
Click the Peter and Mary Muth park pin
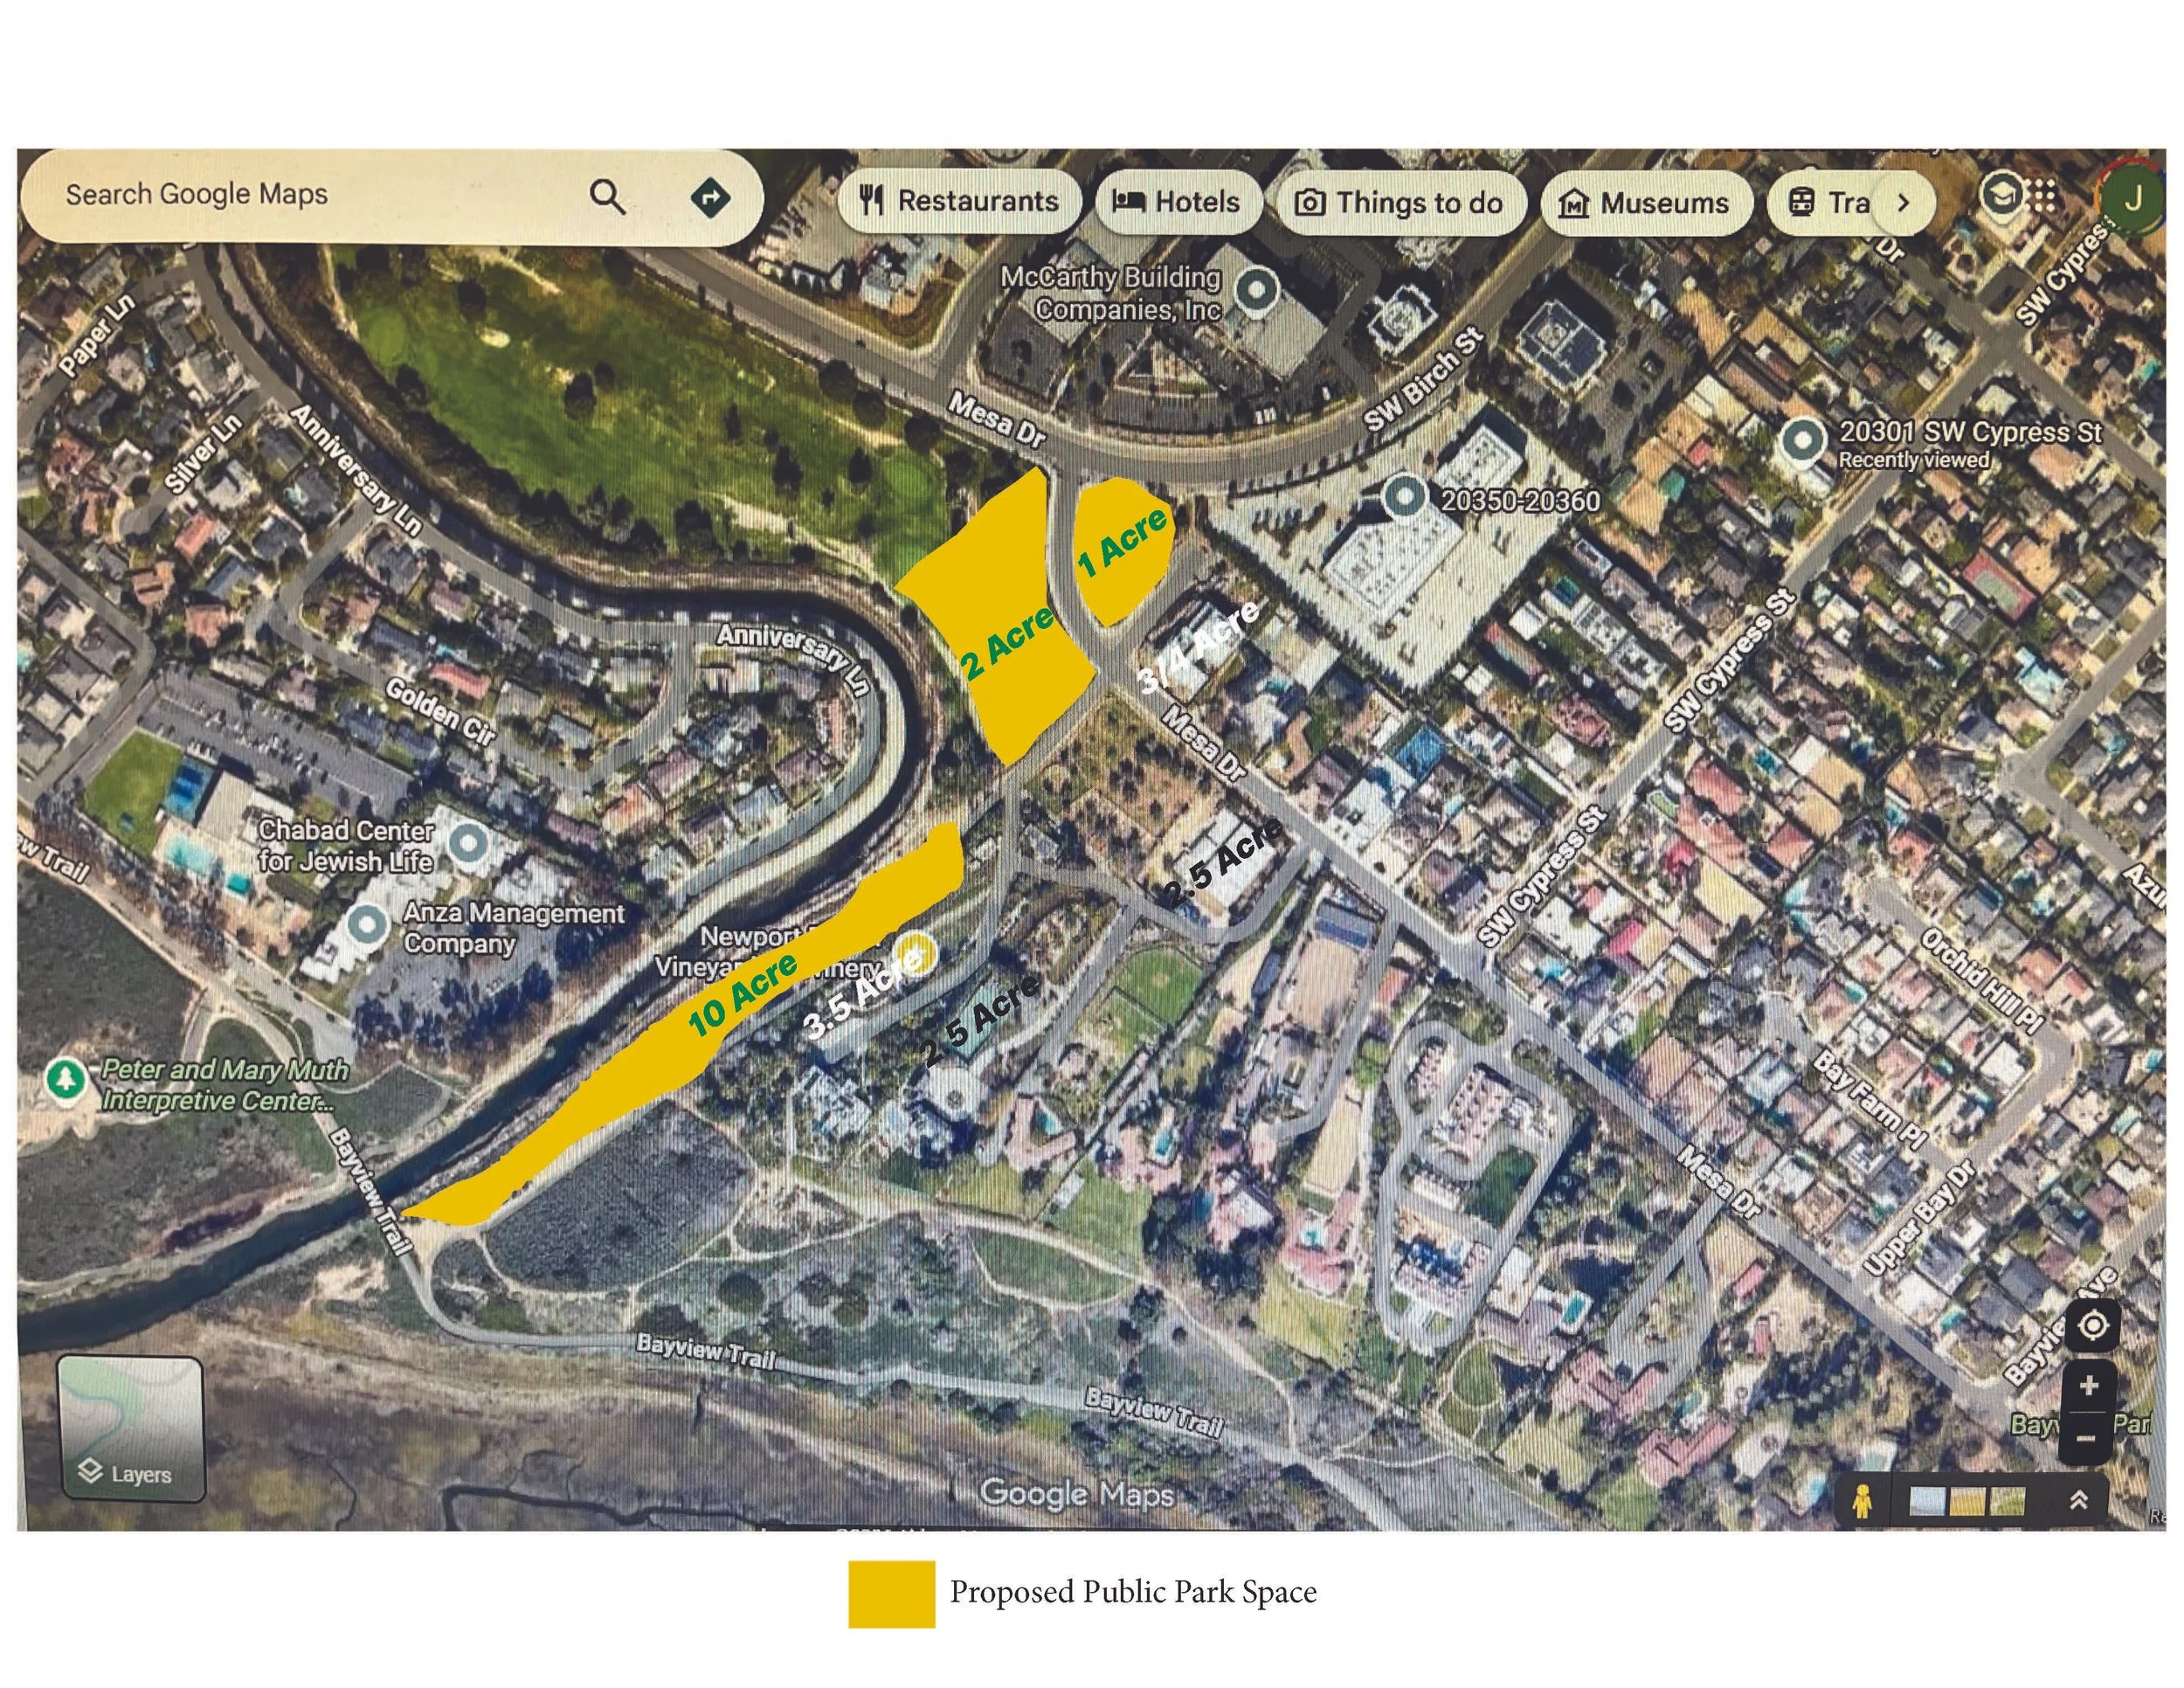[66, 1079]
